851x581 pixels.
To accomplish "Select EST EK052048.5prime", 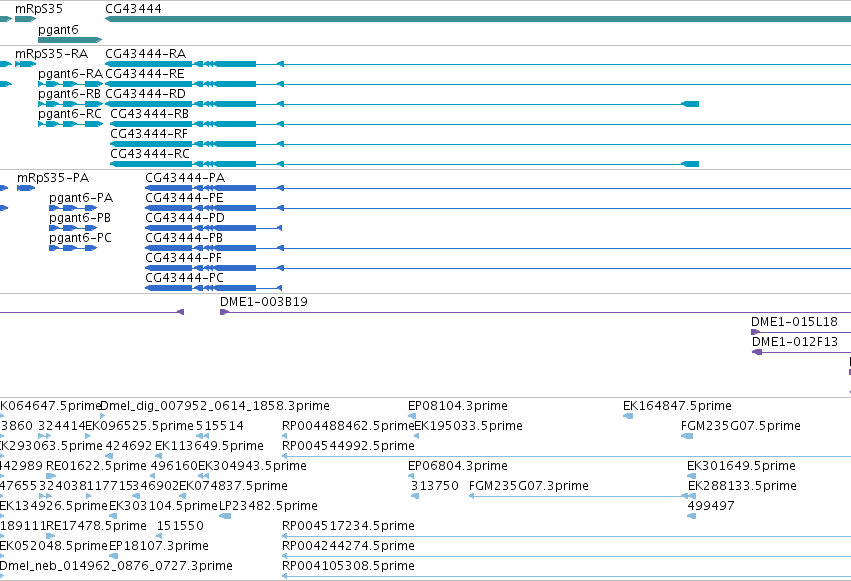I will (54, 547).
